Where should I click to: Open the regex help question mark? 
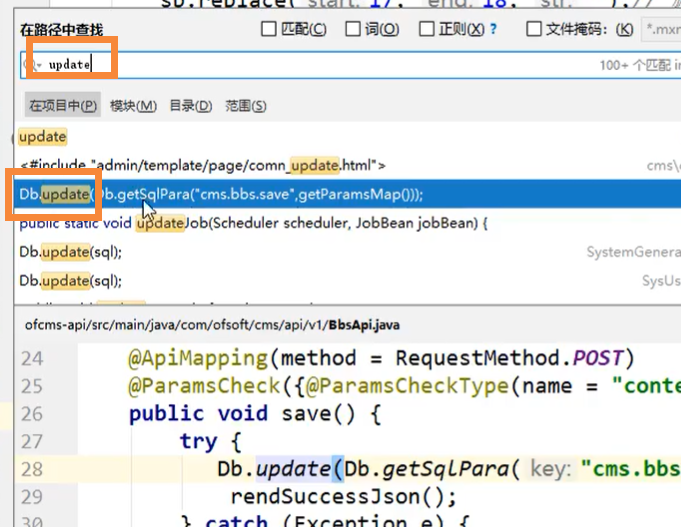pos(493,29)
